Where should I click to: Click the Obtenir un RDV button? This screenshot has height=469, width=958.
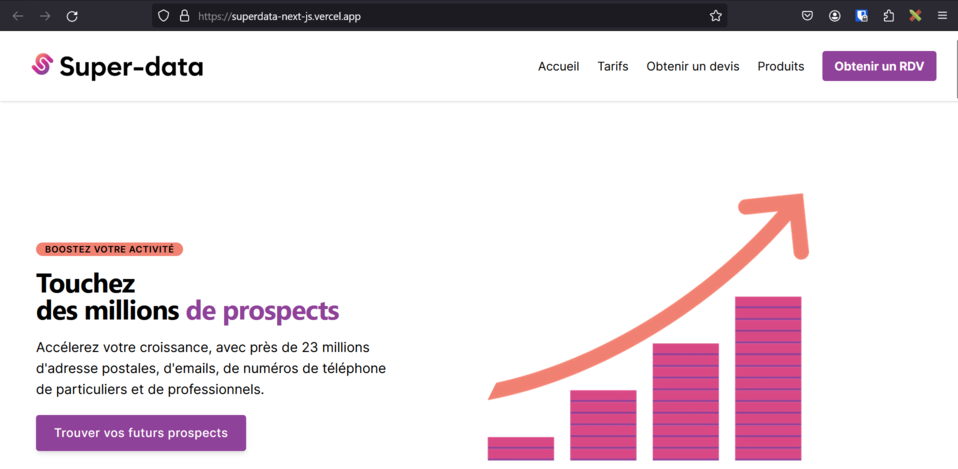pyautogui.click(x=879, y=66)
